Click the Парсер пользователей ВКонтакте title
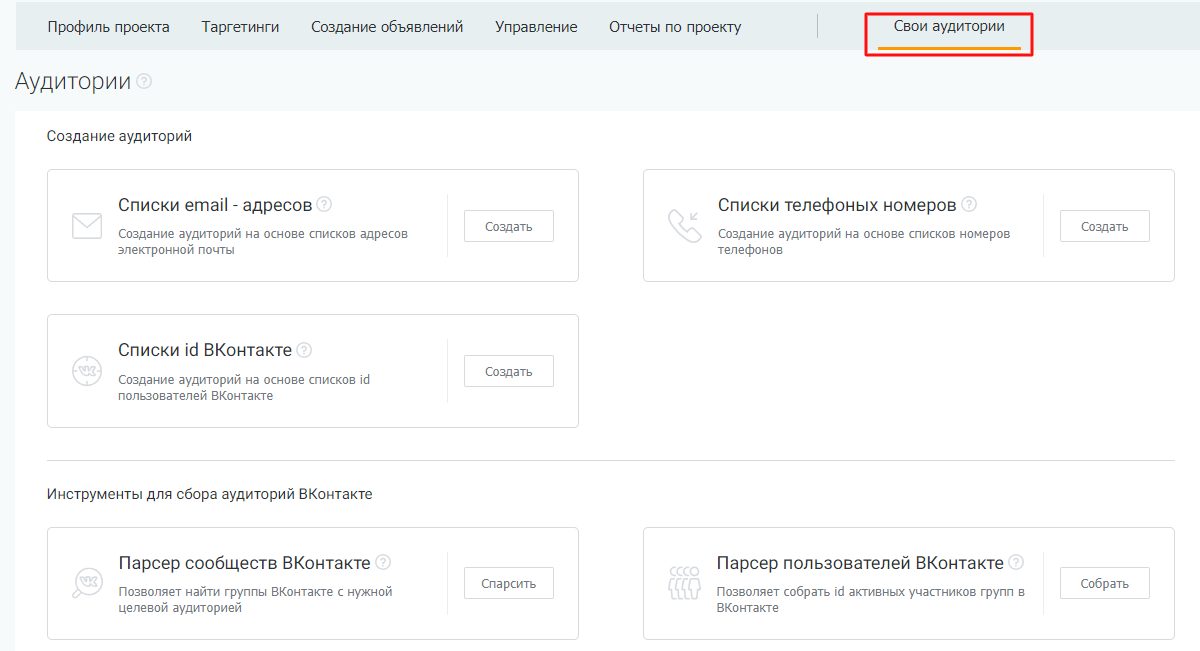 click(x=860, y=562)
